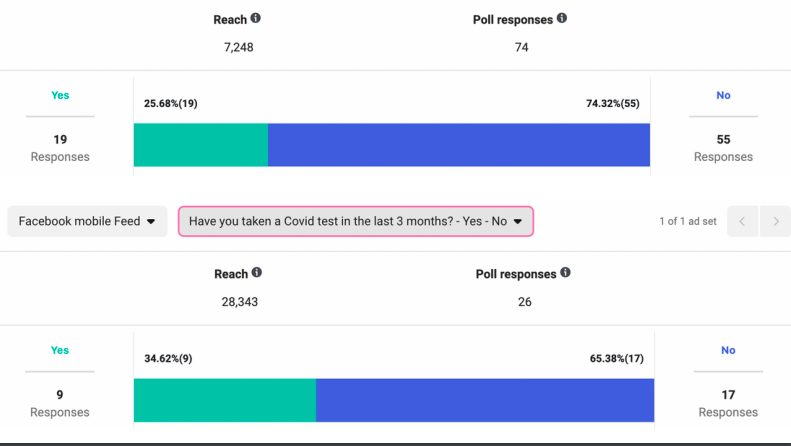This screenshot has width=791, height=446.
Task: Click the 28,343 reach value
Action: (x=238, y=302)
